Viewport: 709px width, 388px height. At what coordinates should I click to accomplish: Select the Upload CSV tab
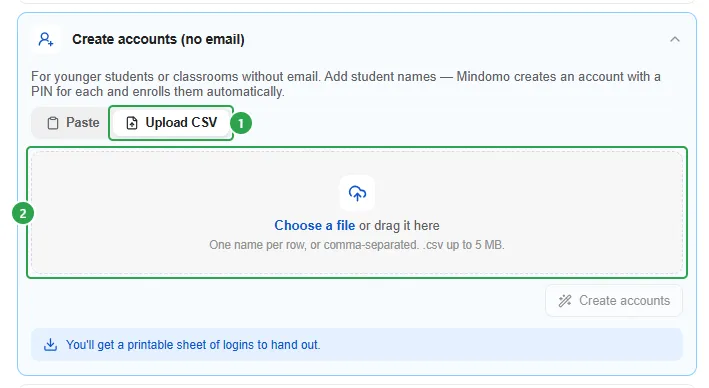tap(171, 123)
